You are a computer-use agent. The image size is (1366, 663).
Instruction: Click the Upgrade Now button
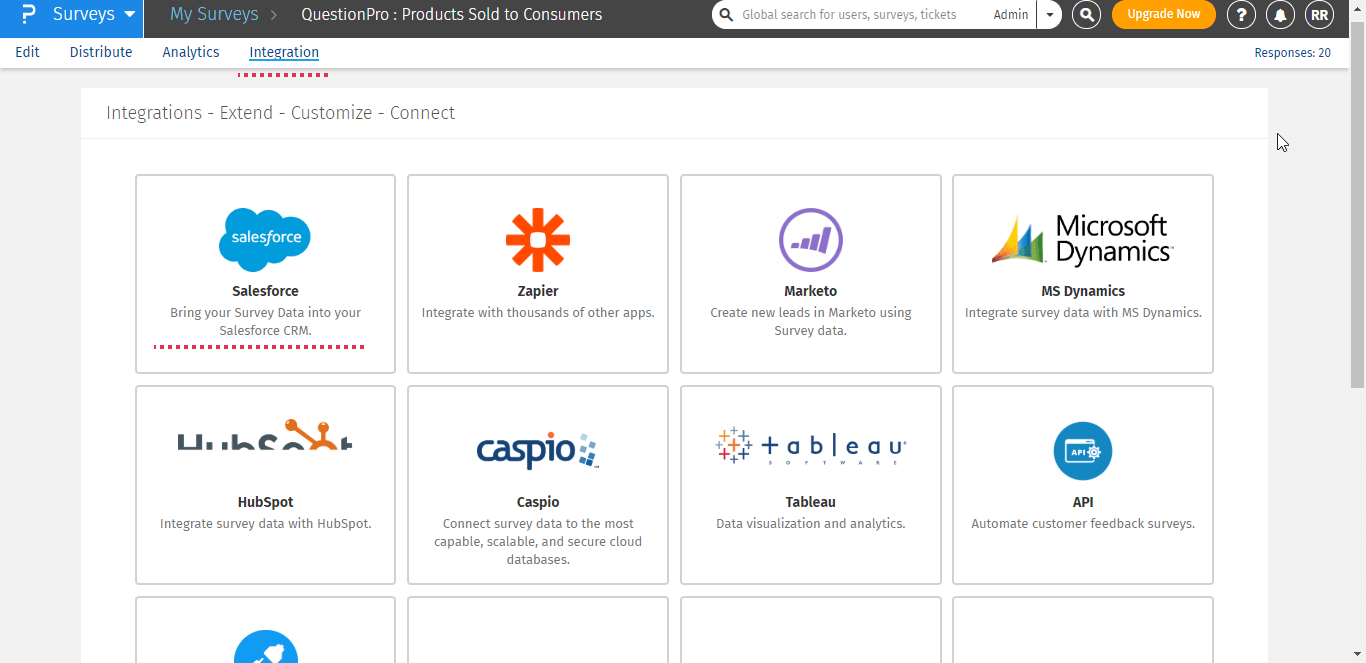click(x=1163, y=15)
